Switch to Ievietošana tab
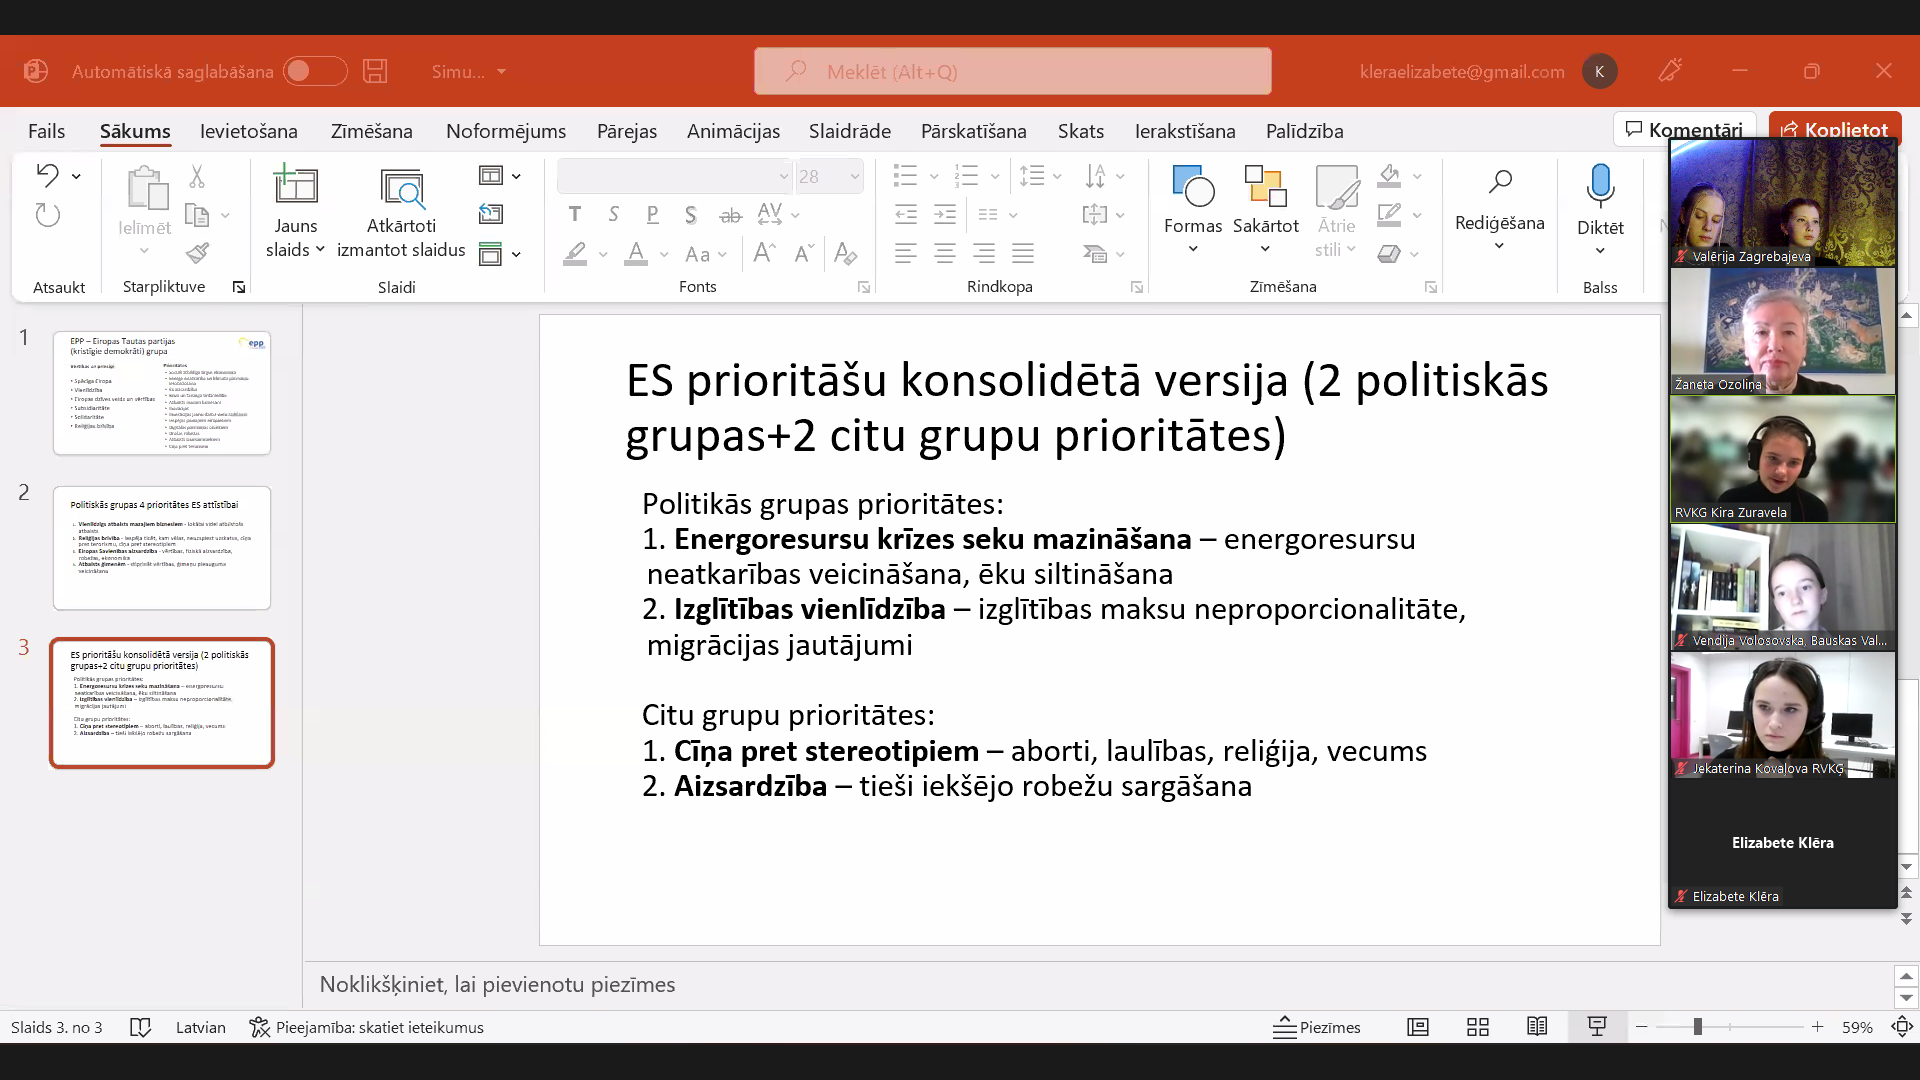 pos(248,131)
